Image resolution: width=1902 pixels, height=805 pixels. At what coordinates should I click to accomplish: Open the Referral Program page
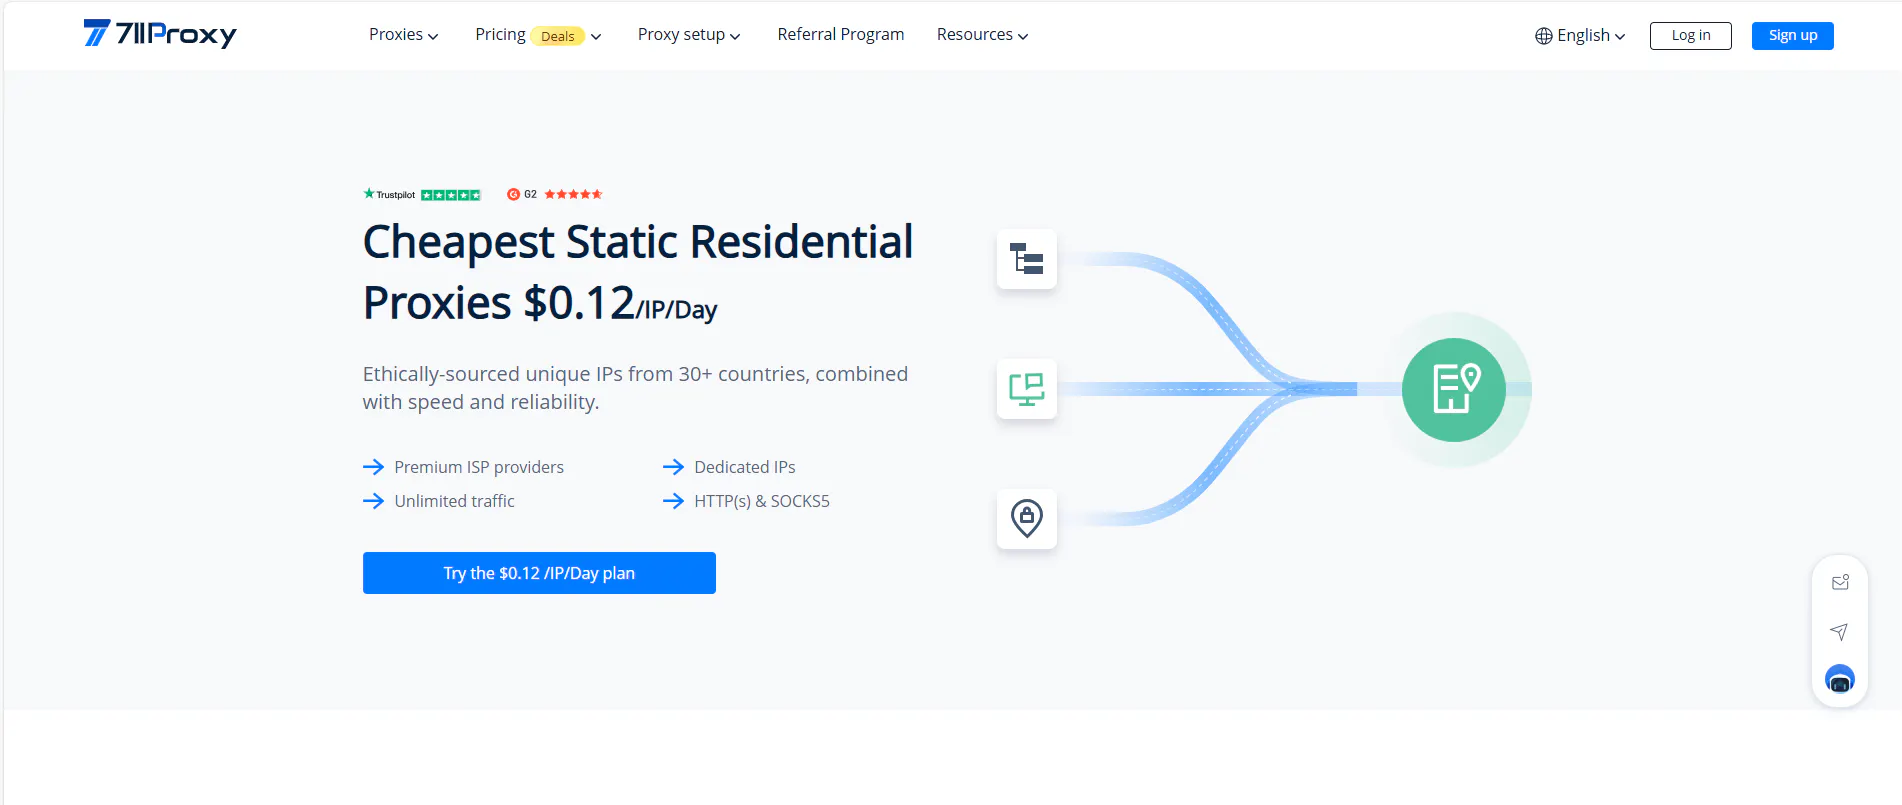[840, 34]
